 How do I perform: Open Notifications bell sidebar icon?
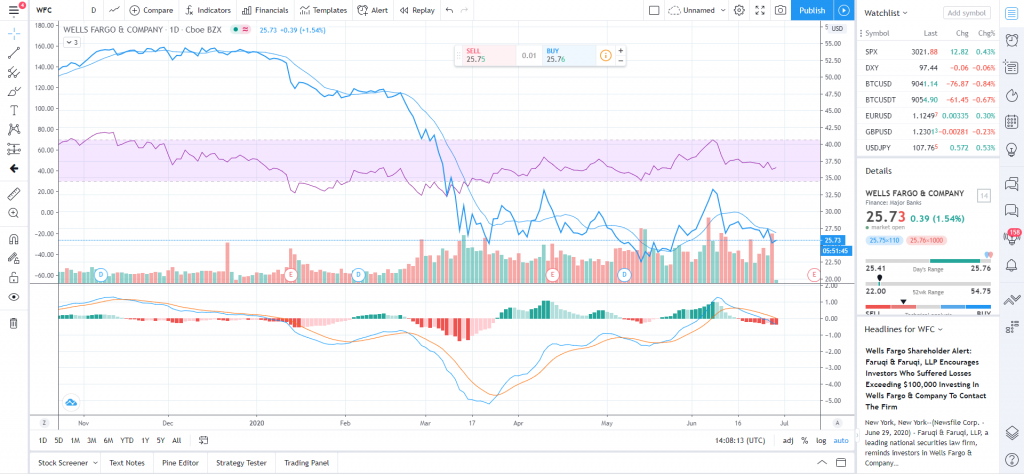(x=1011, y=265)
